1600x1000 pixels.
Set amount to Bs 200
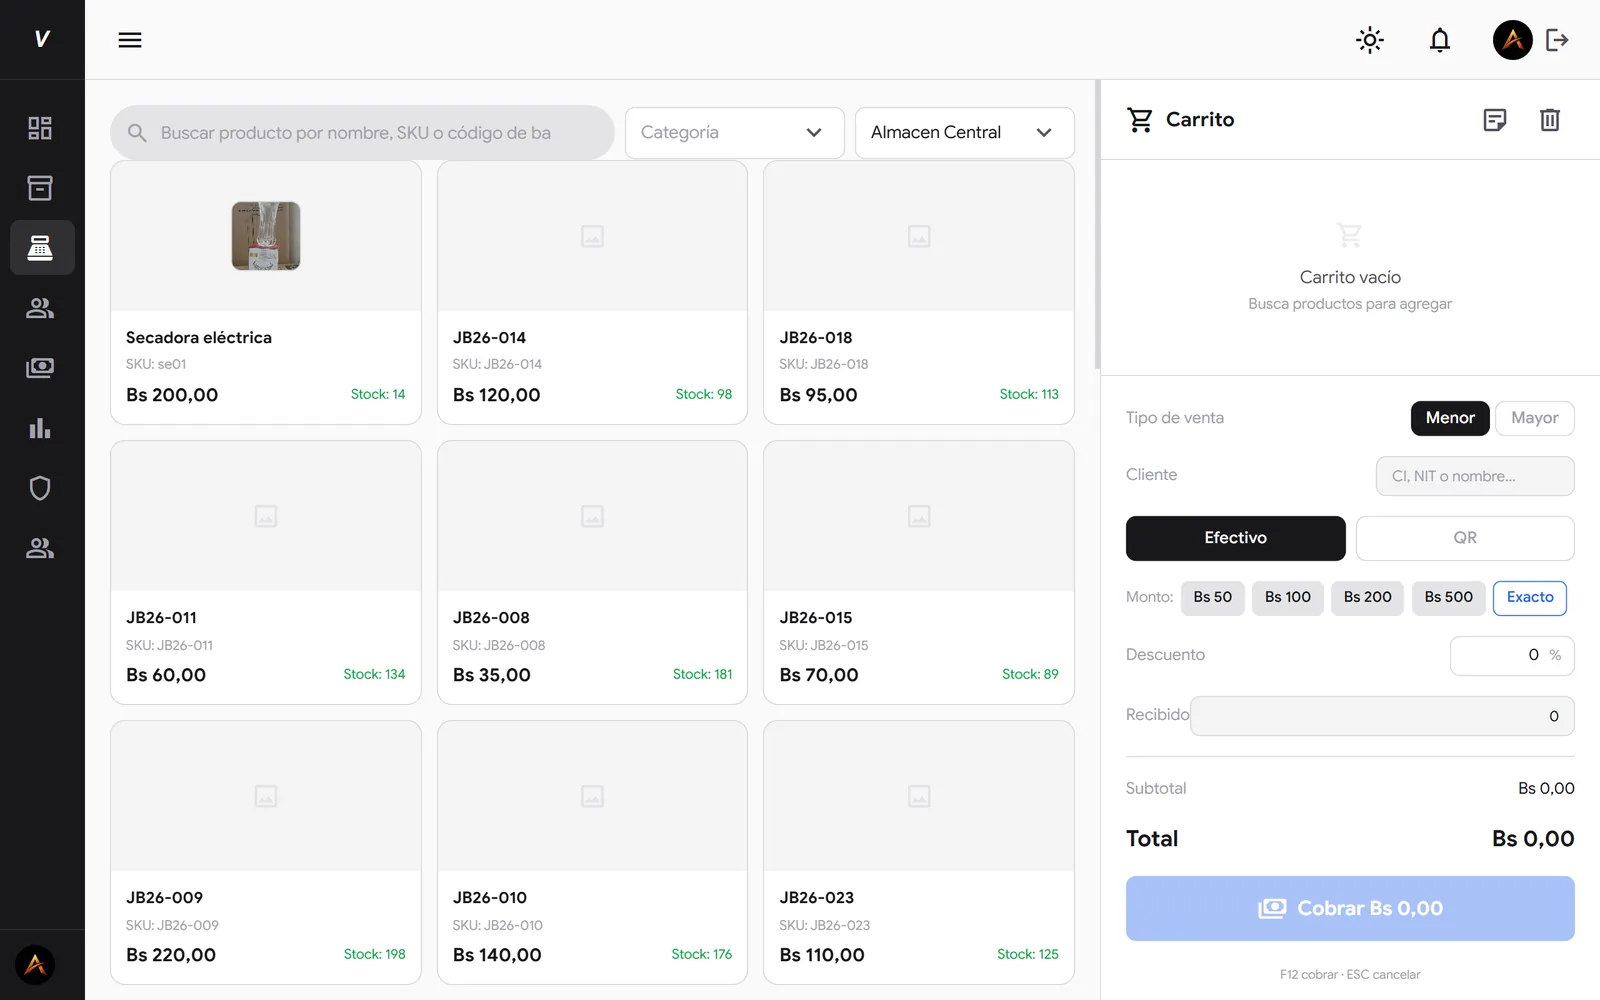[x=1367, y=598]
